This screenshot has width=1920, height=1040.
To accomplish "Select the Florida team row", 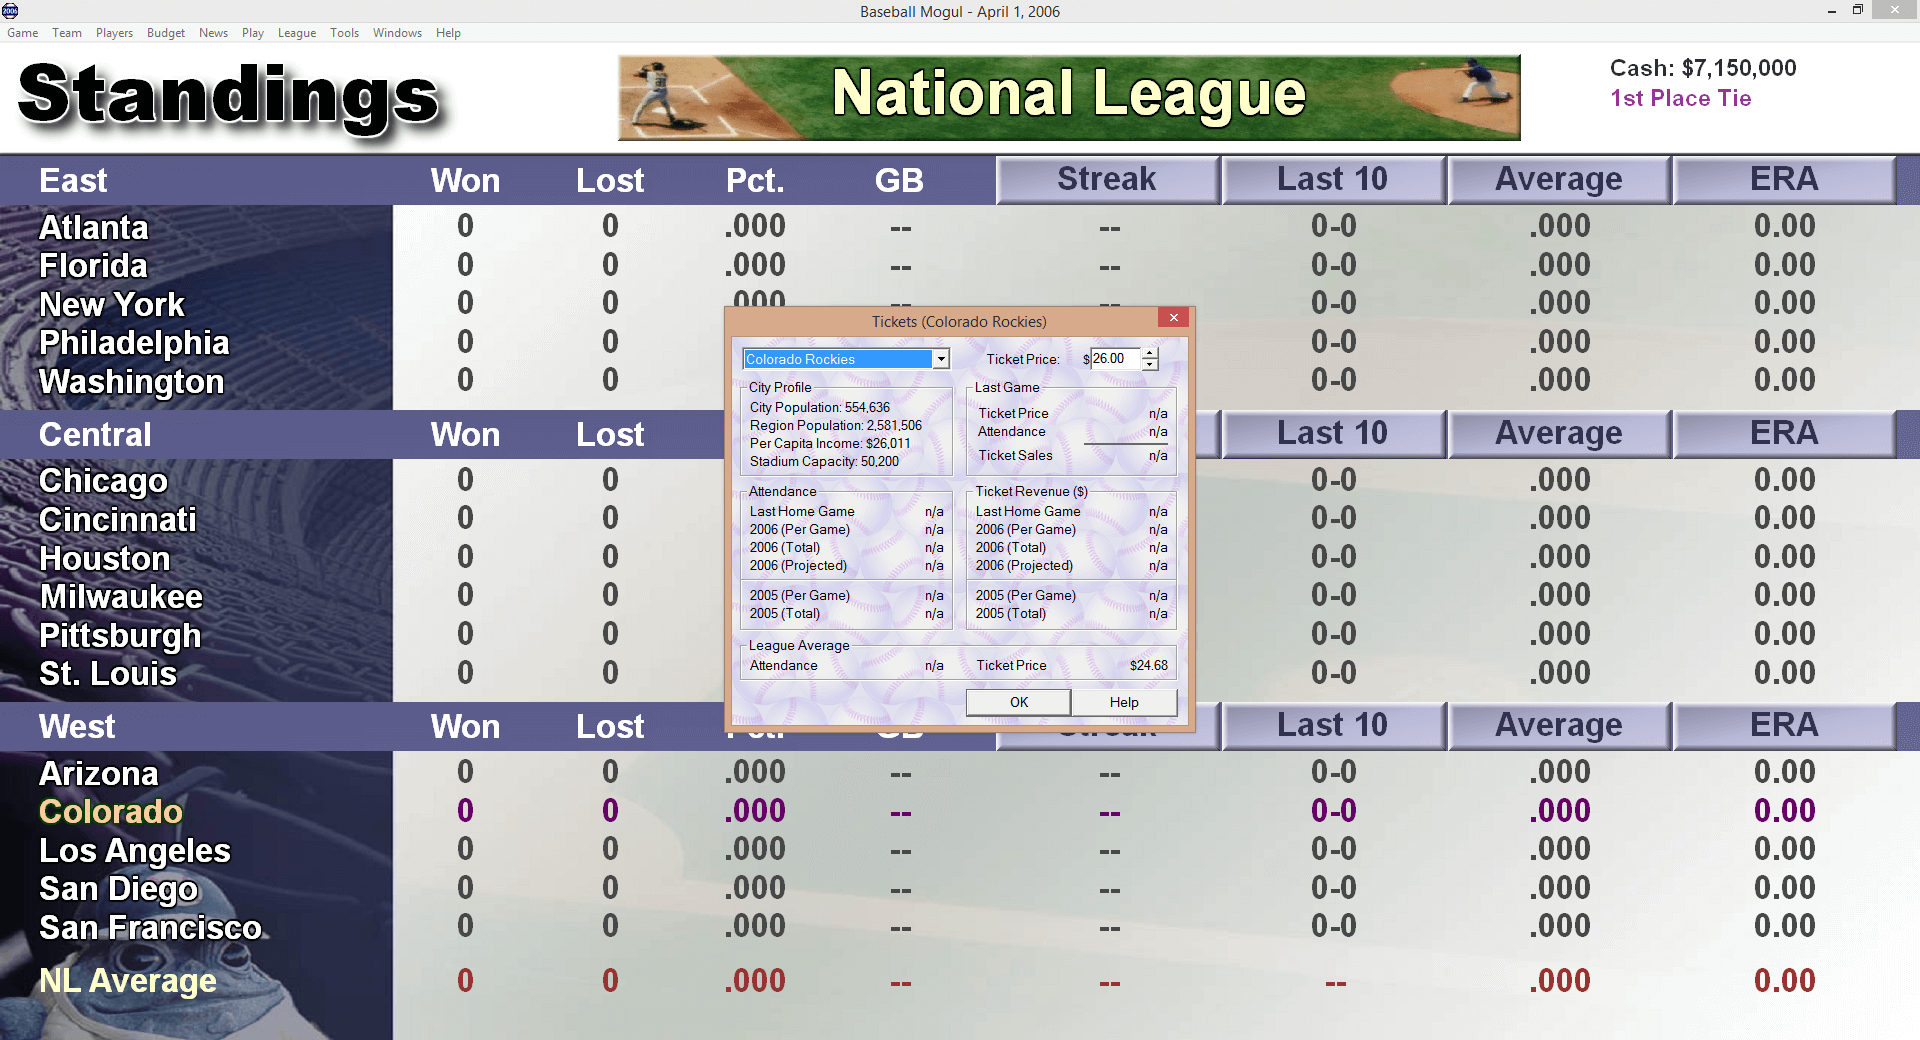I will point(93,266).
